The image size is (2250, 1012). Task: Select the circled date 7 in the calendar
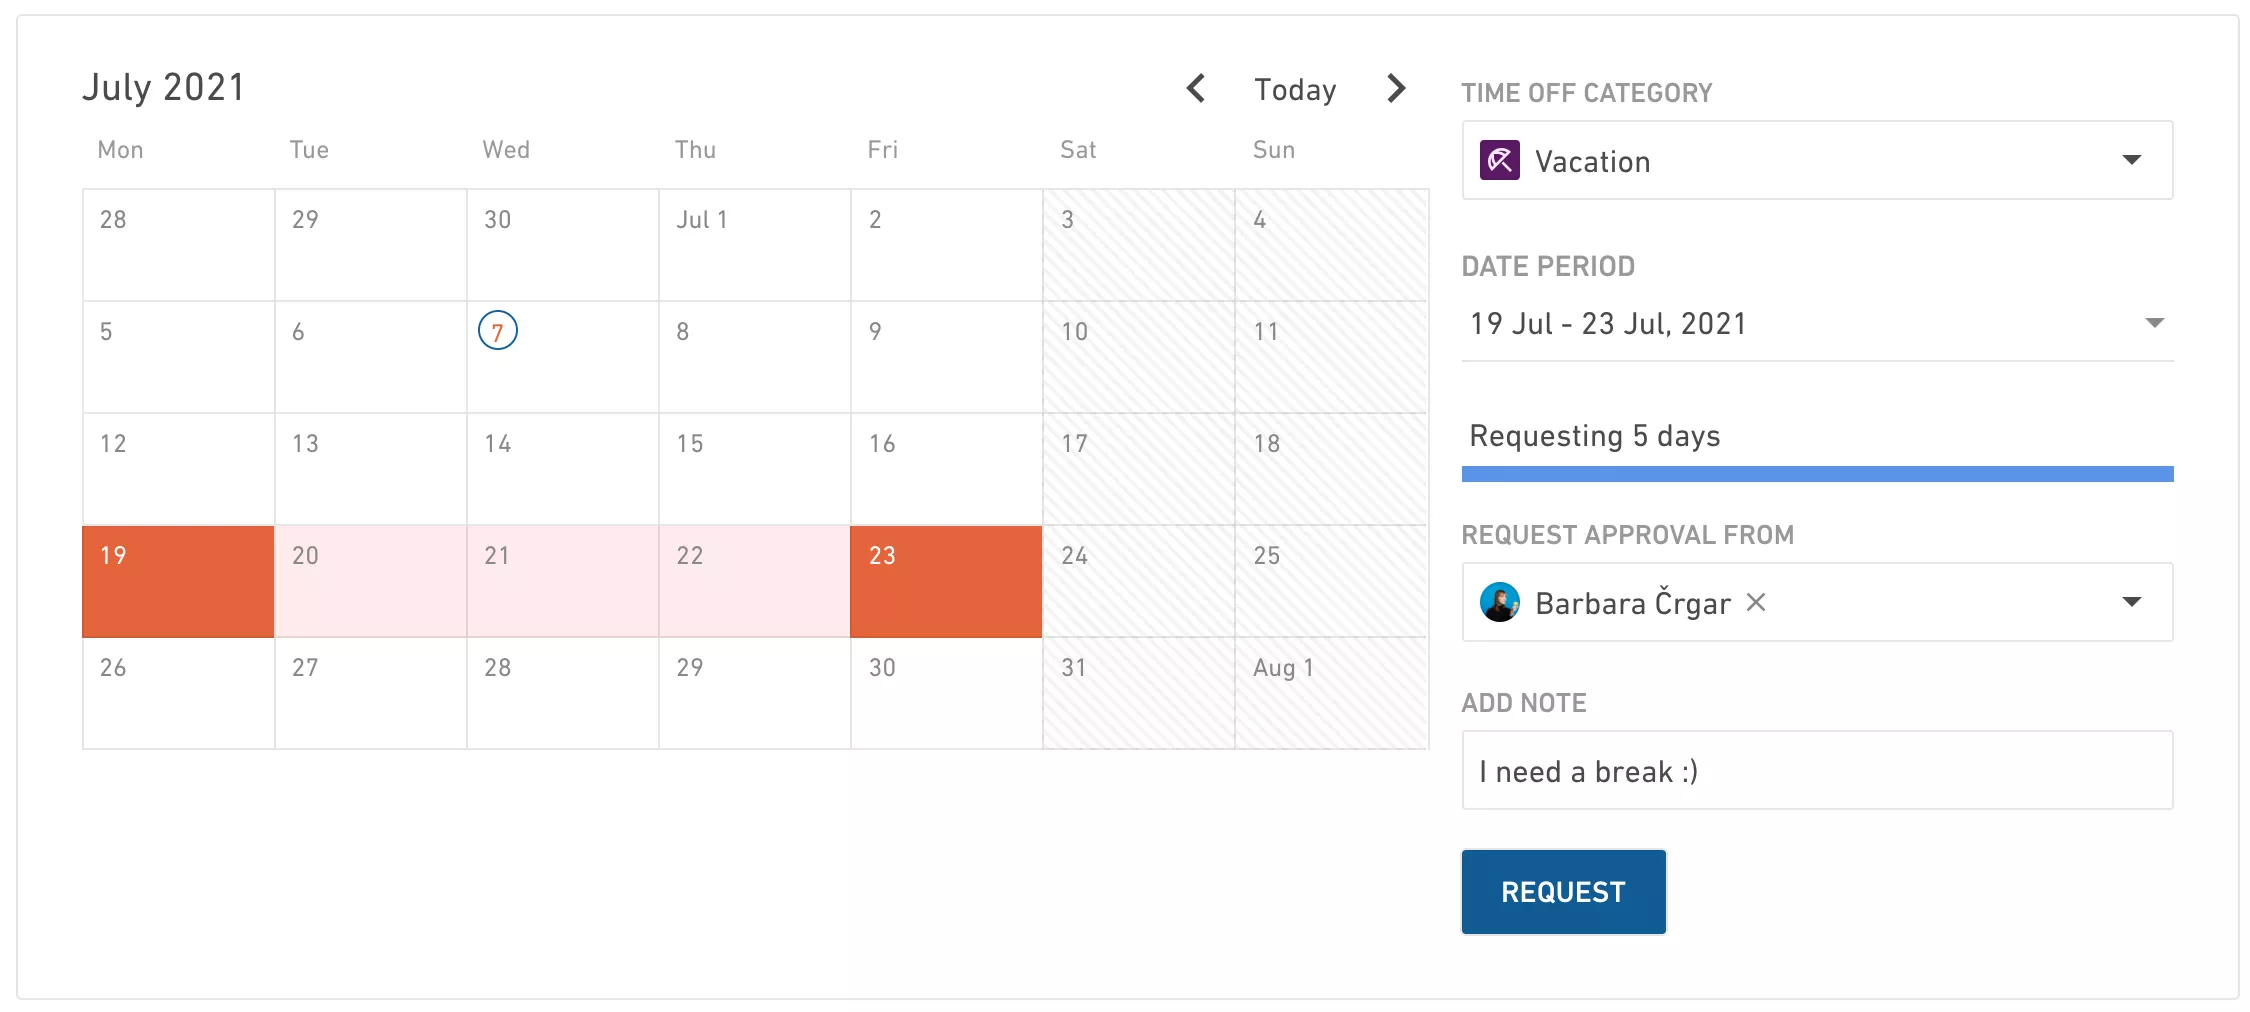497,331
